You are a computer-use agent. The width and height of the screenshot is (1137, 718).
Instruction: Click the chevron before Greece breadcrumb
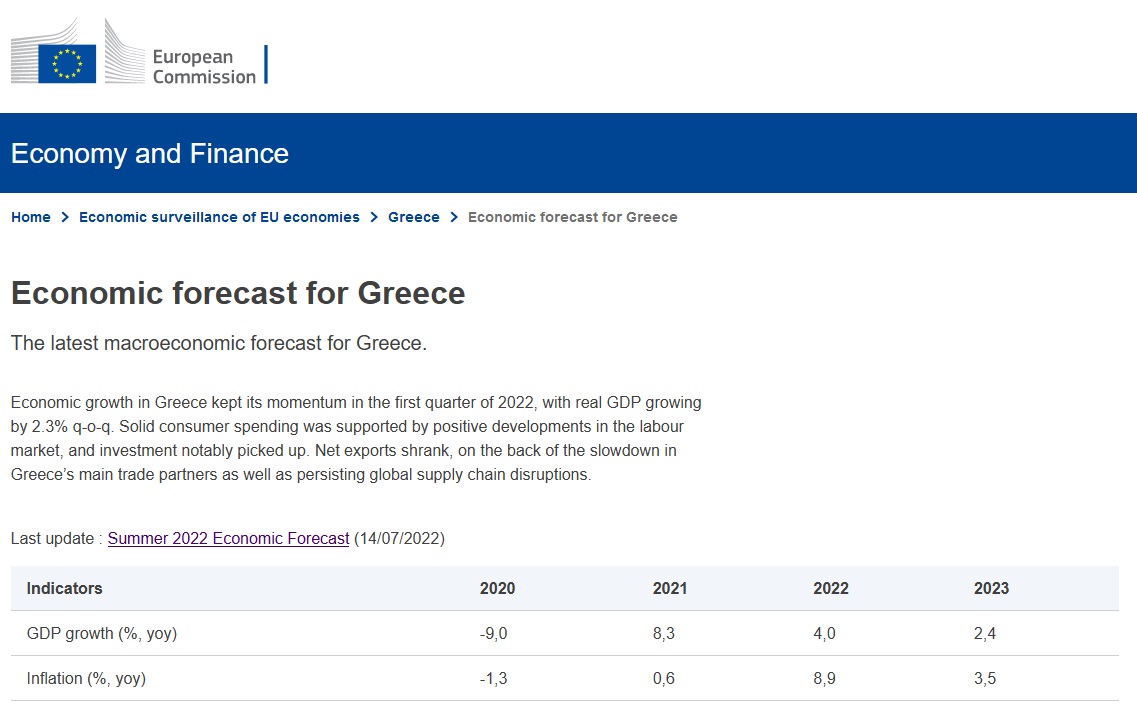coord(374,217)
